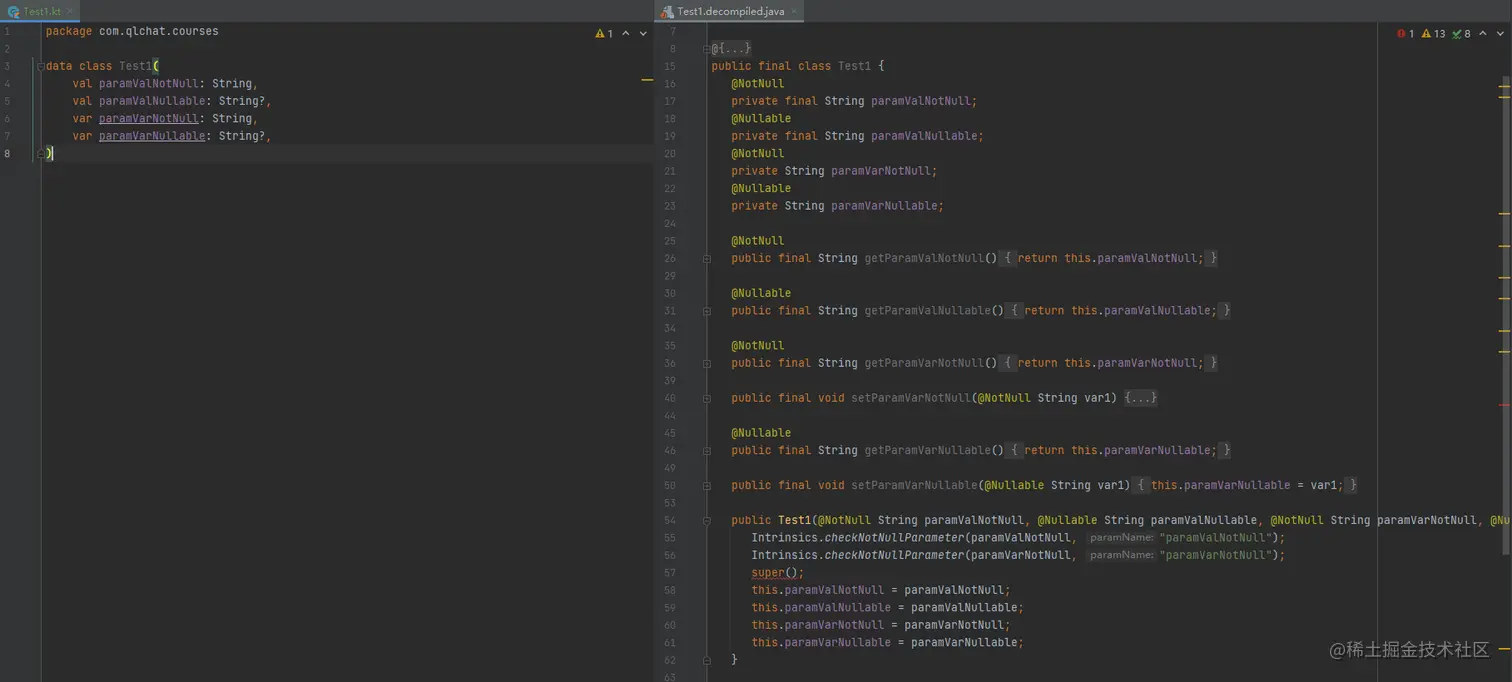This screenshot has height=682, width=1512.
Task: Expand the setParamVarNullable method fold
Action: [x=706, y=485]
